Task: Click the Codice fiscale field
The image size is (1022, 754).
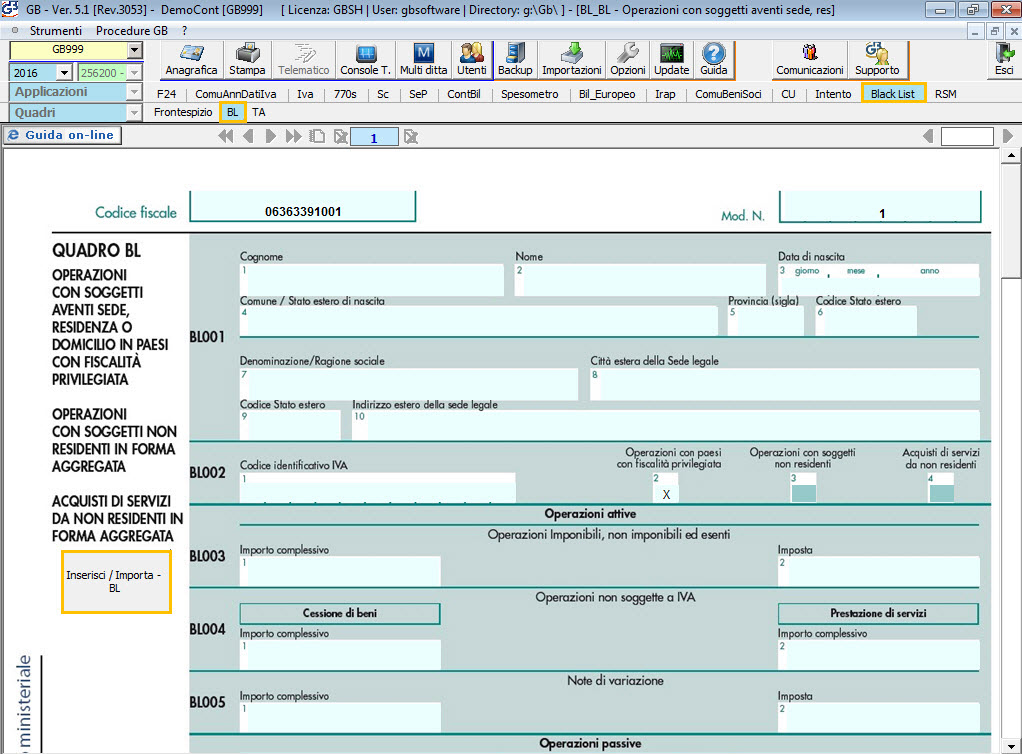Action: point(302,207)
